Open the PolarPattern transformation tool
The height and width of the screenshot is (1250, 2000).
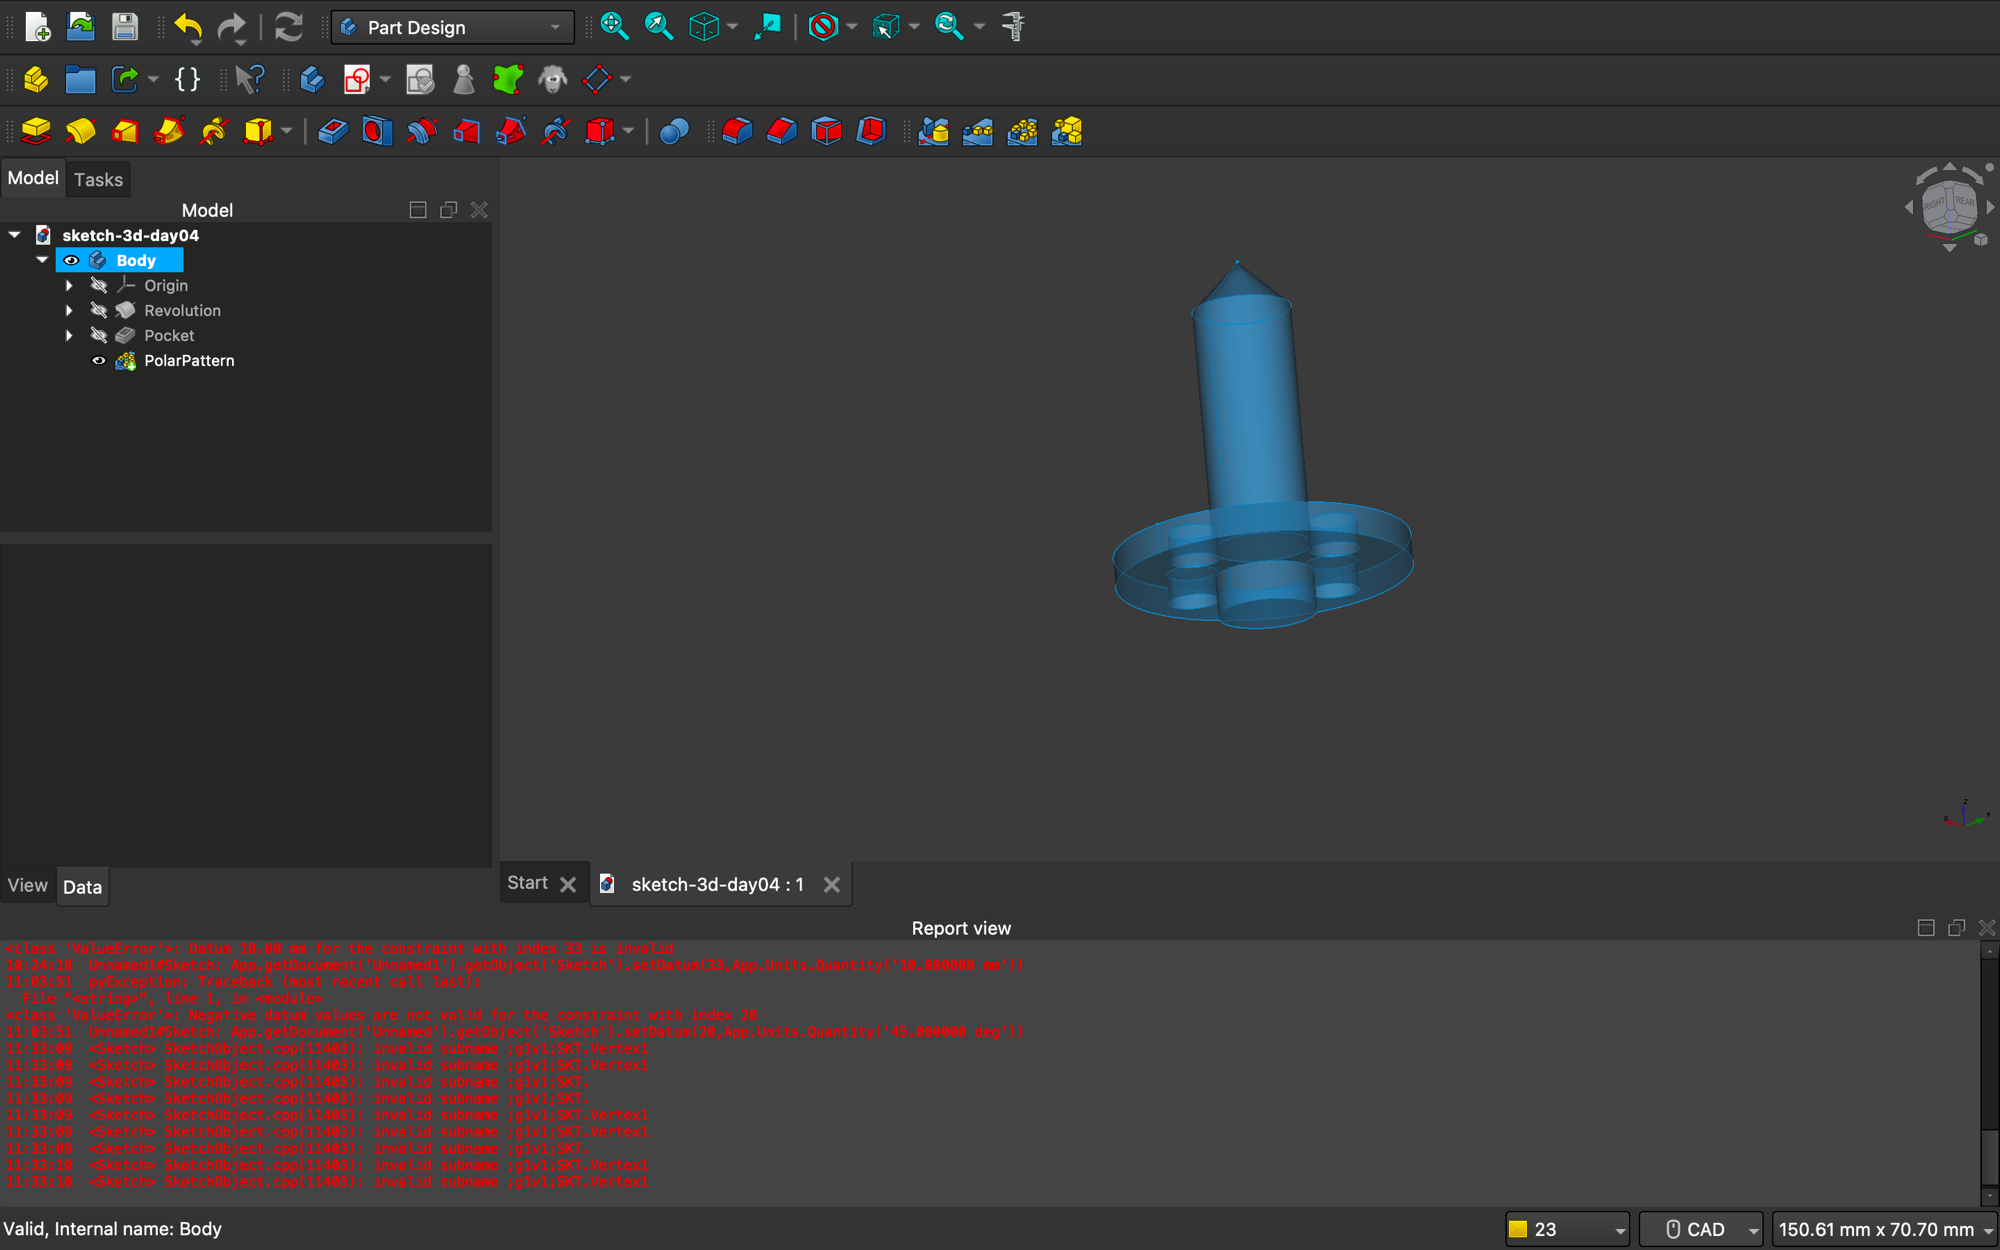[x=1022, y=130]
